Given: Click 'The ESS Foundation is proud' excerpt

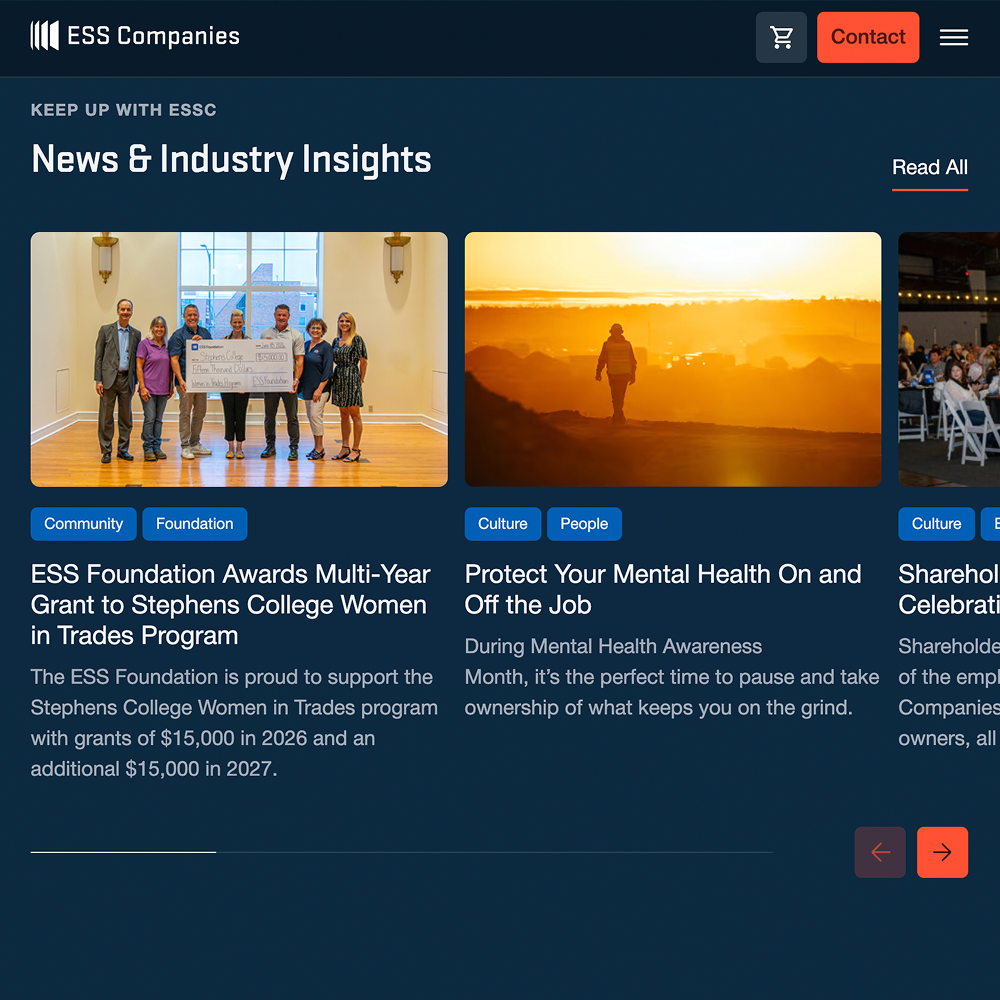Looking at the screenshot, I should point(234,723).
